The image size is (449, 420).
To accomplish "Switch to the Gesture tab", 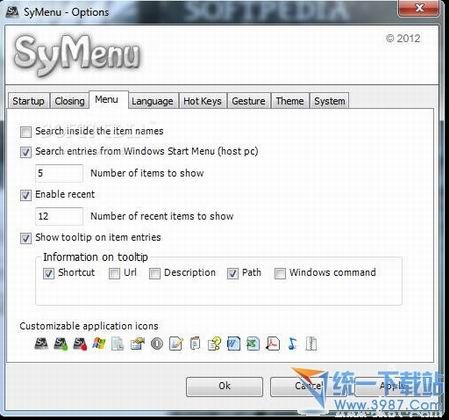I will (x=248, y=101).
